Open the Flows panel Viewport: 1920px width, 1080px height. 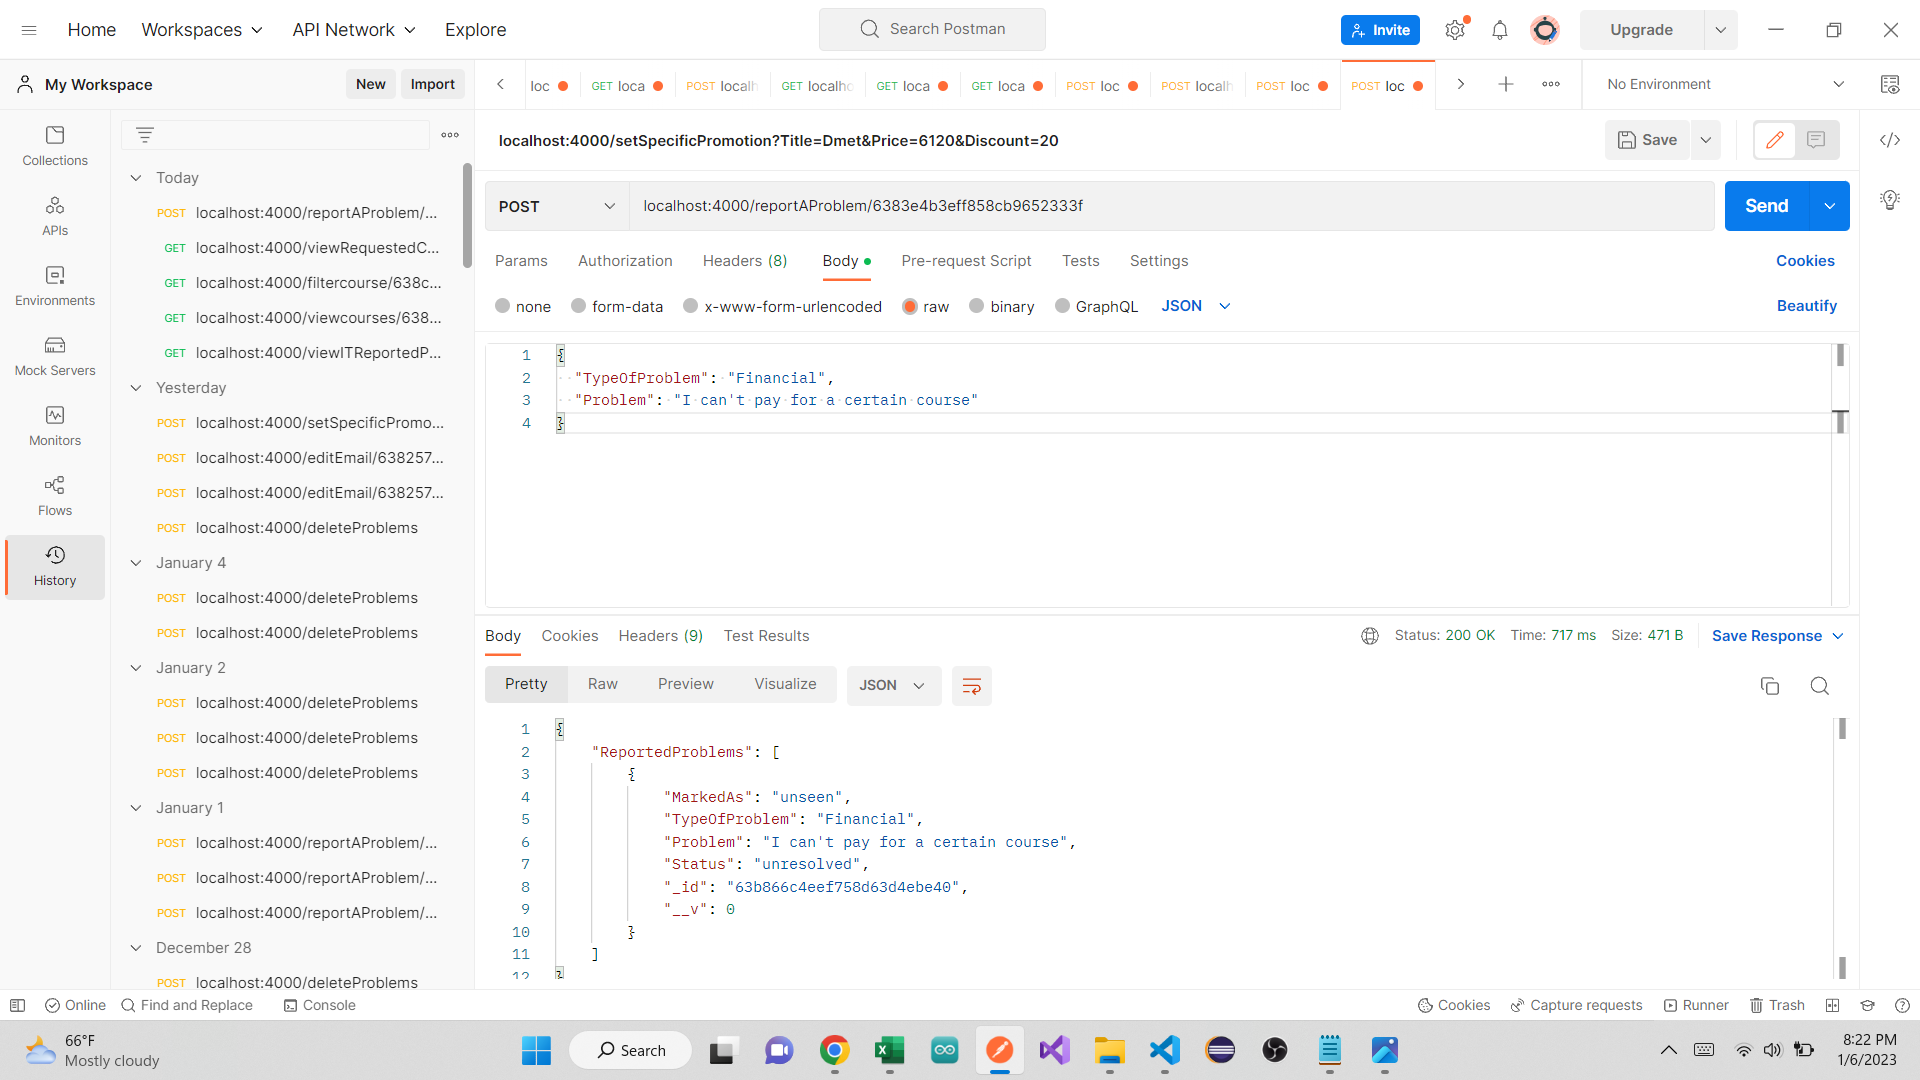click(x=55, y=495)
